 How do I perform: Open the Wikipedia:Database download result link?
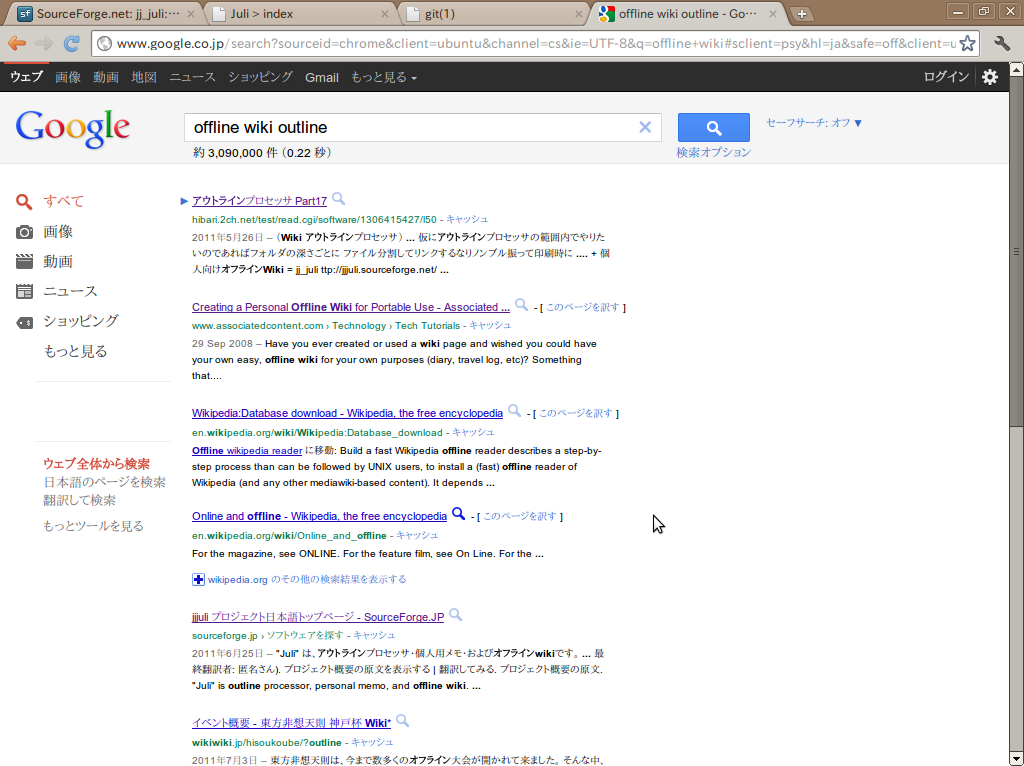pyautogui.click(x=347, y=413)
